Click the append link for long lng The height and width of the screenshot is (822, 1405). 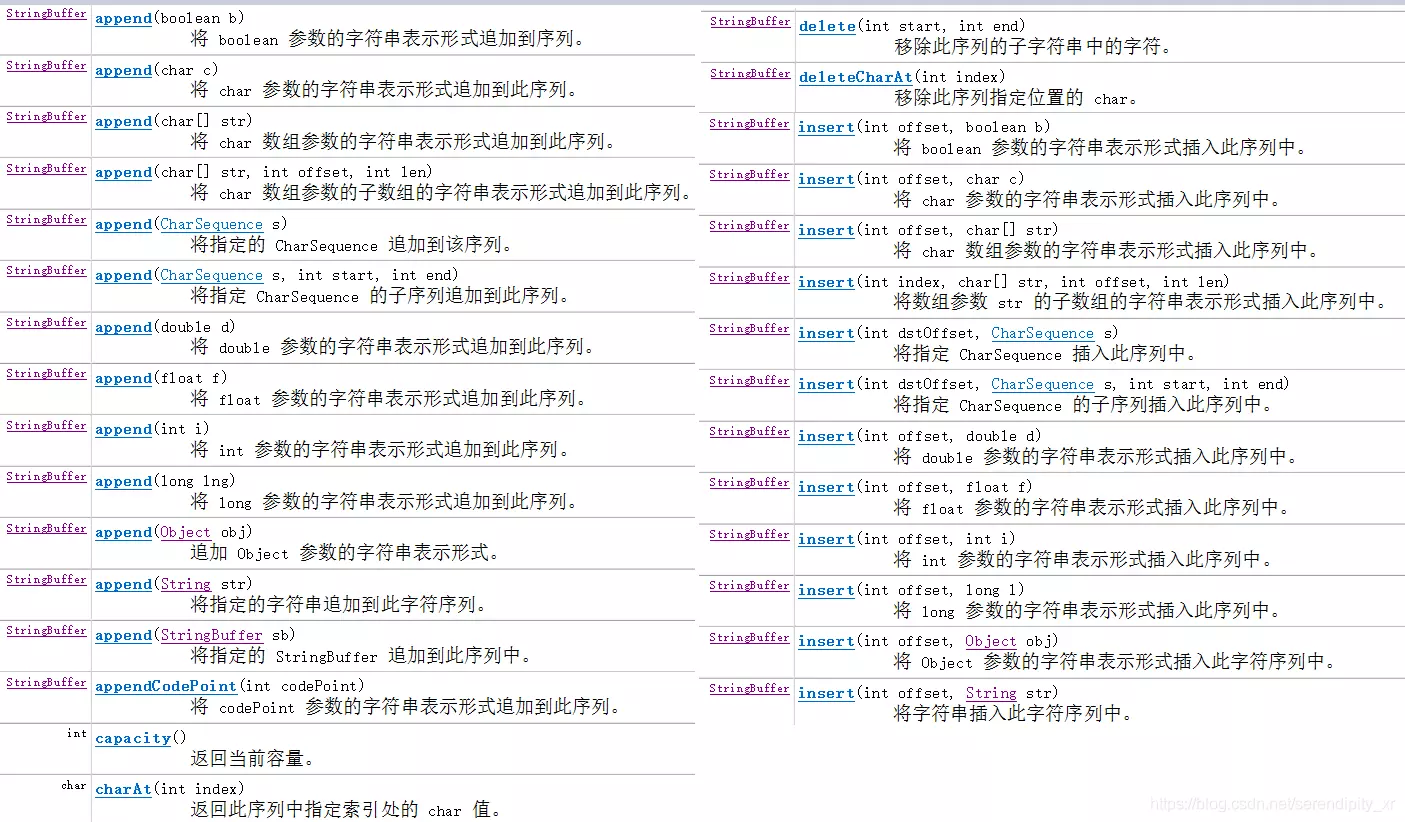(x=123, y=481)
